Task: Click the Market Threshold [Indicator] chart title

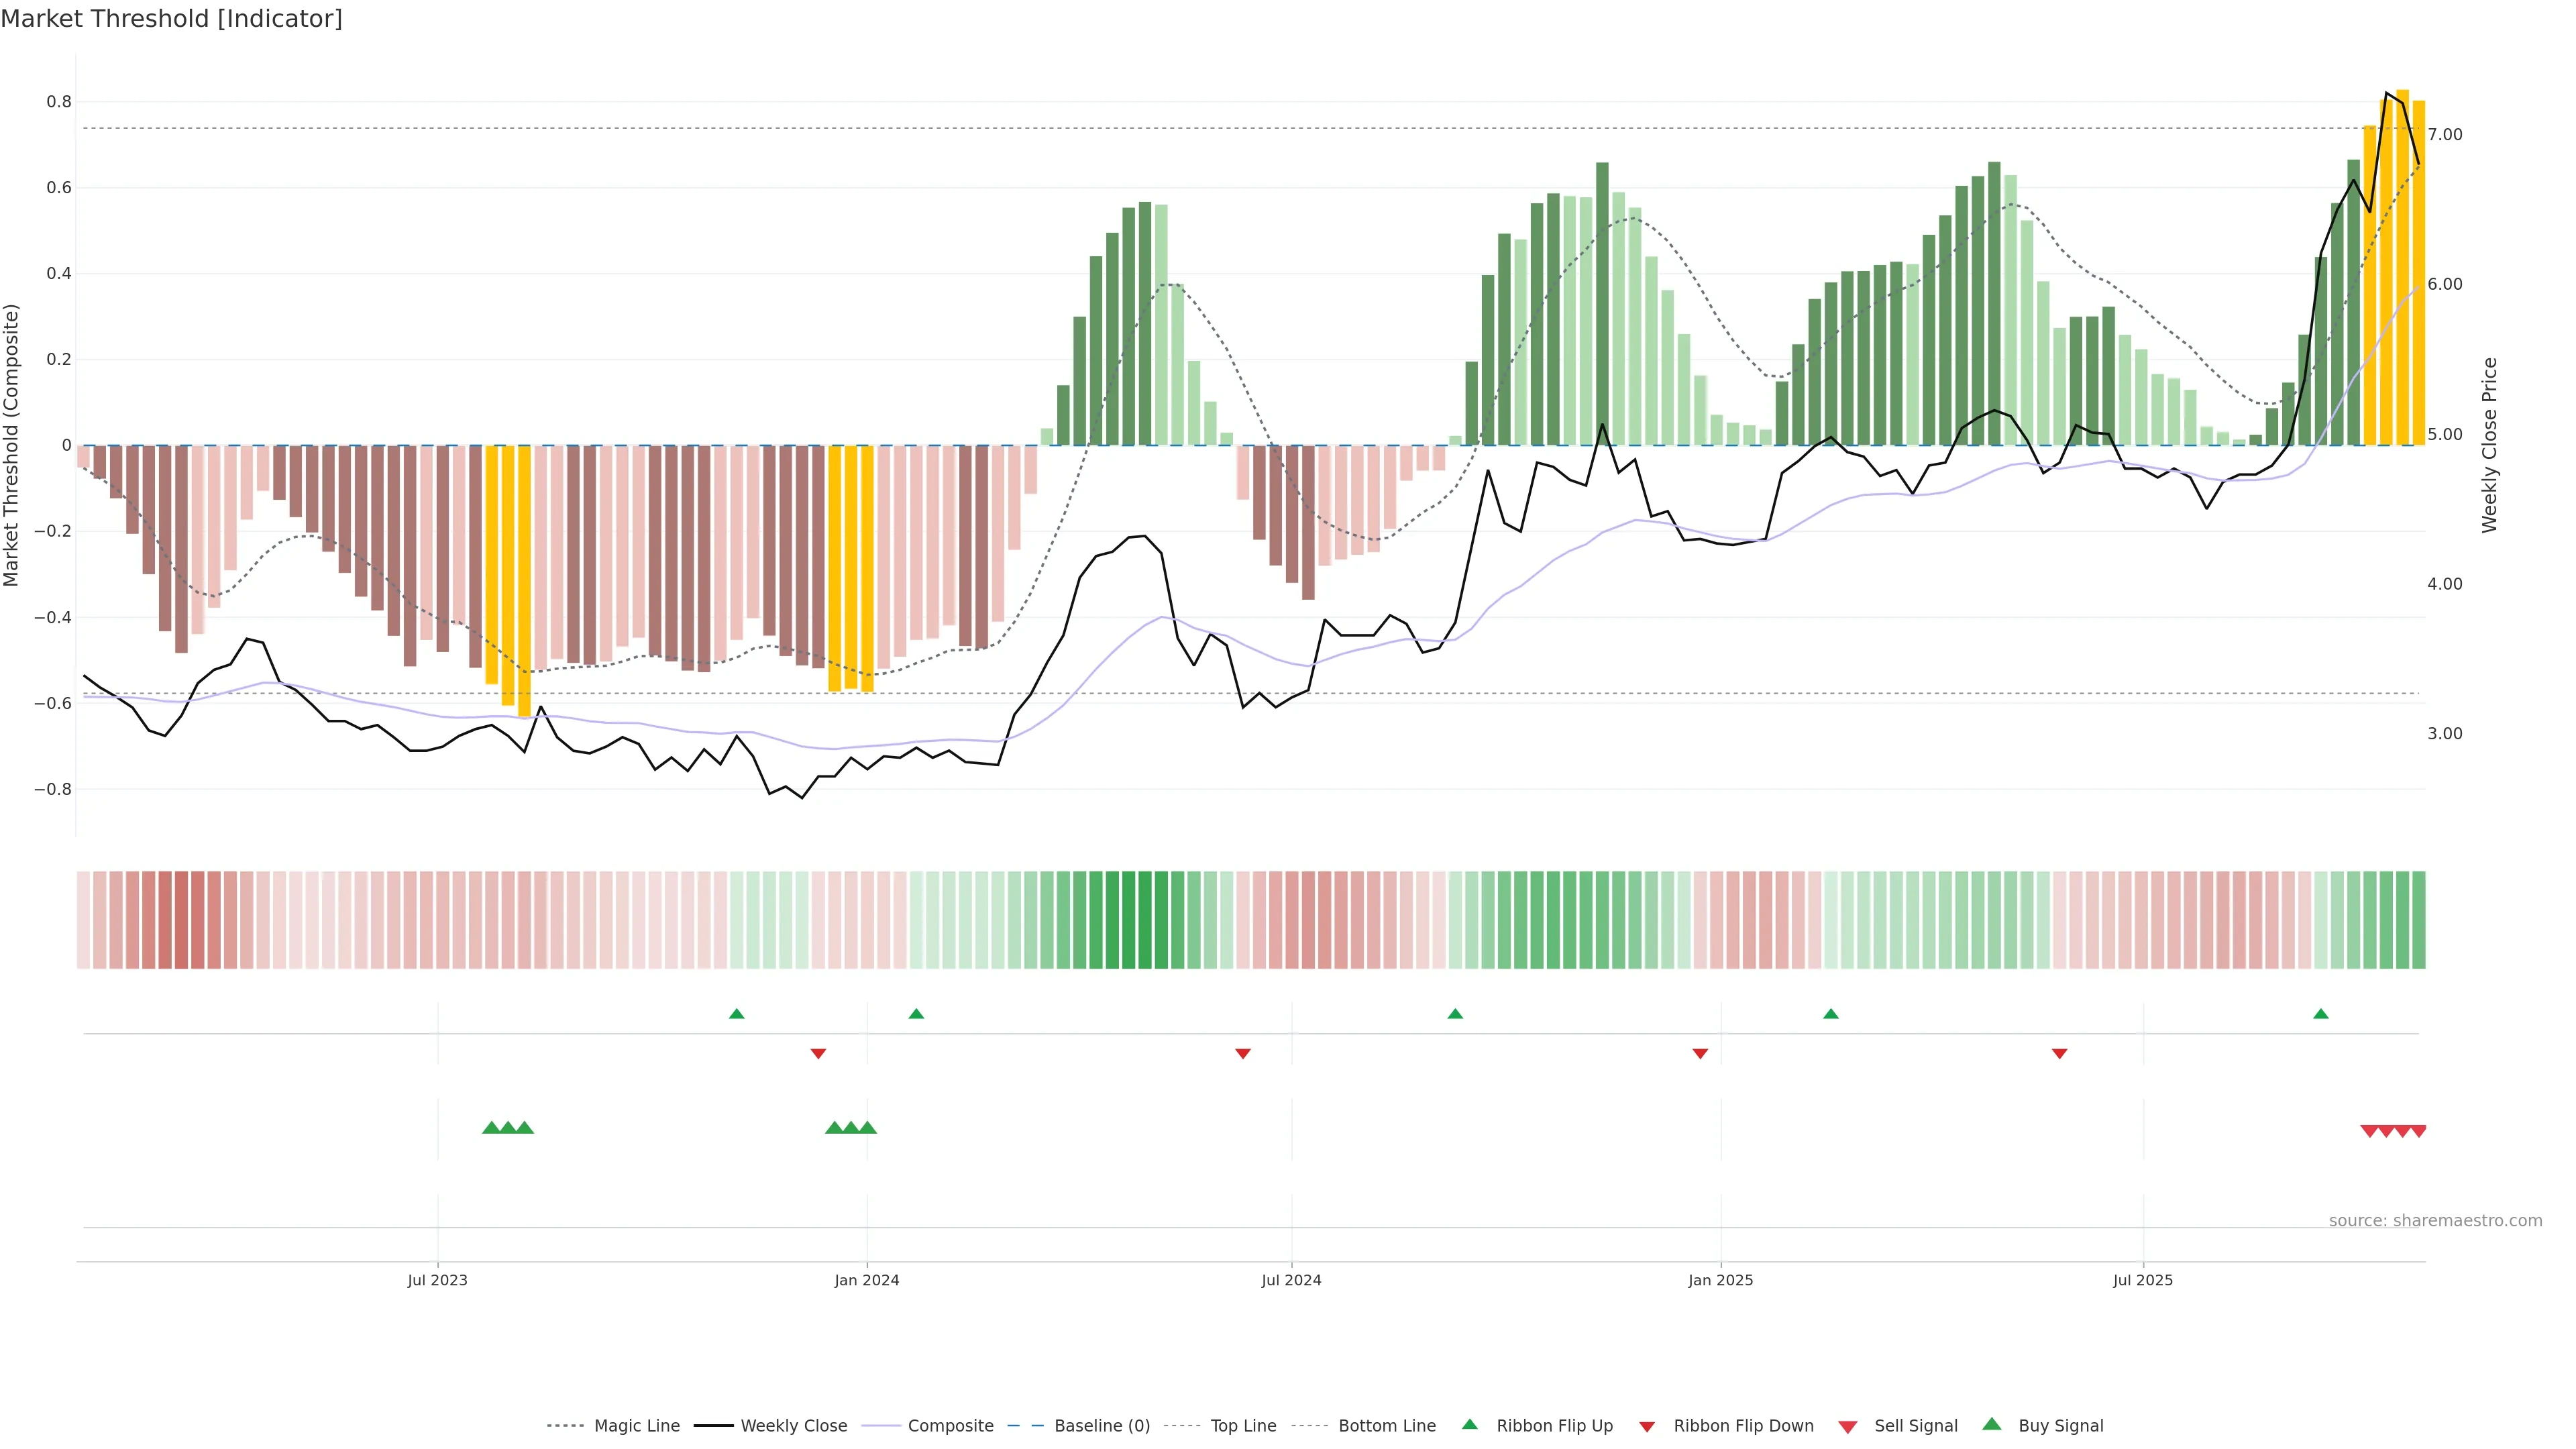Action: click(x=171, y=19)
